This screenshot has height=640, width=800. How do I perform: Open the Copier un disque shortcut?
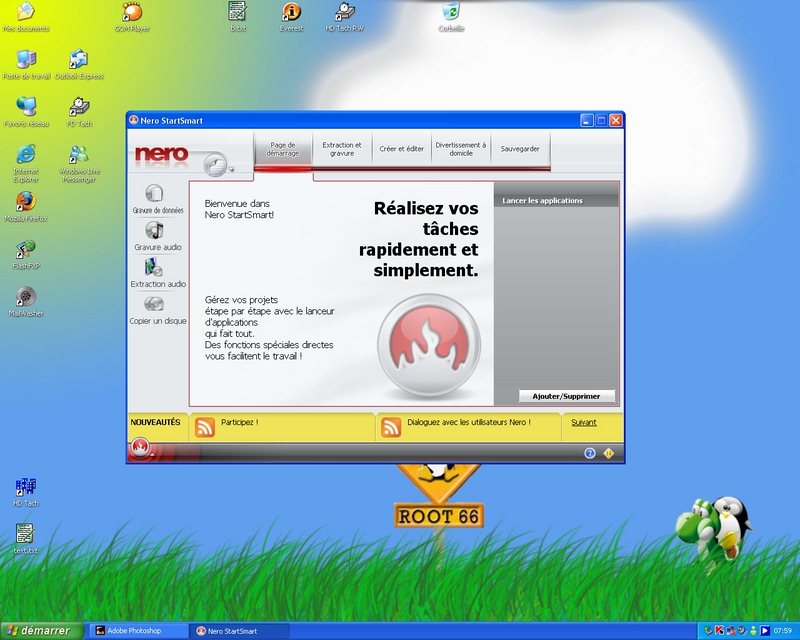pyautogui.click(x=155, y=304)
